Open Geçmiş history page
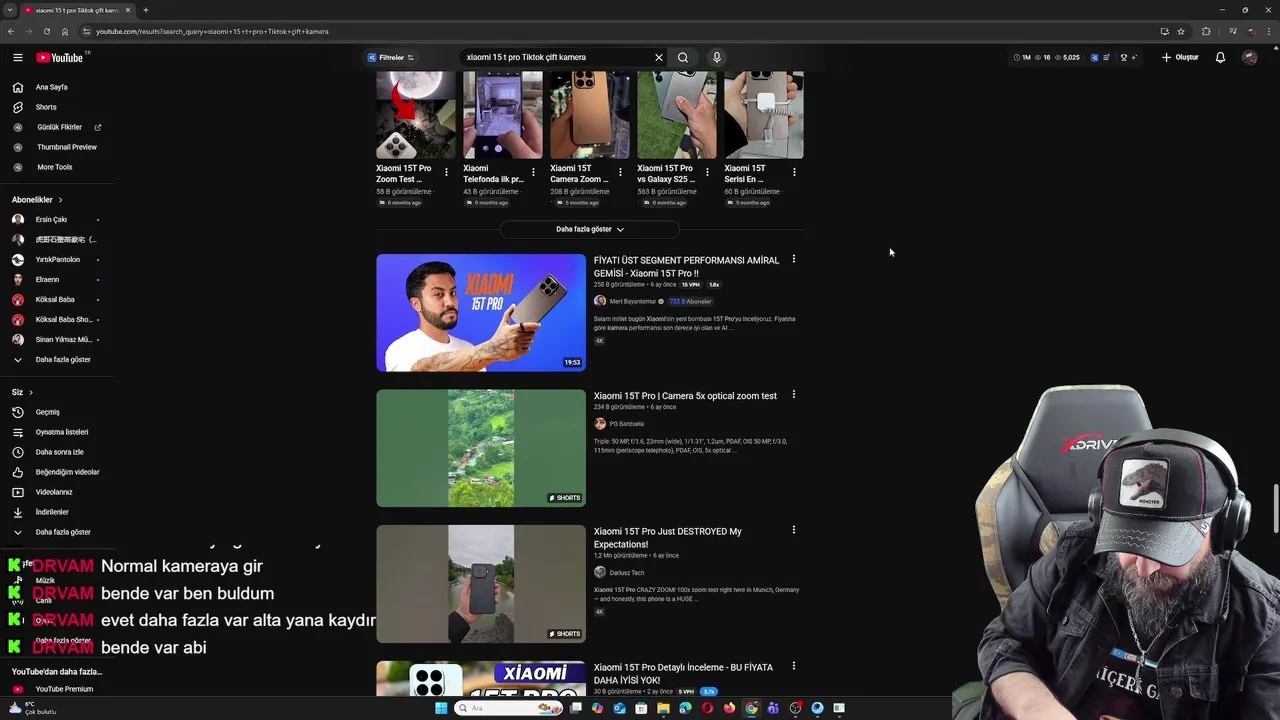The image size is (1280, 720). [x=47, y=412]
